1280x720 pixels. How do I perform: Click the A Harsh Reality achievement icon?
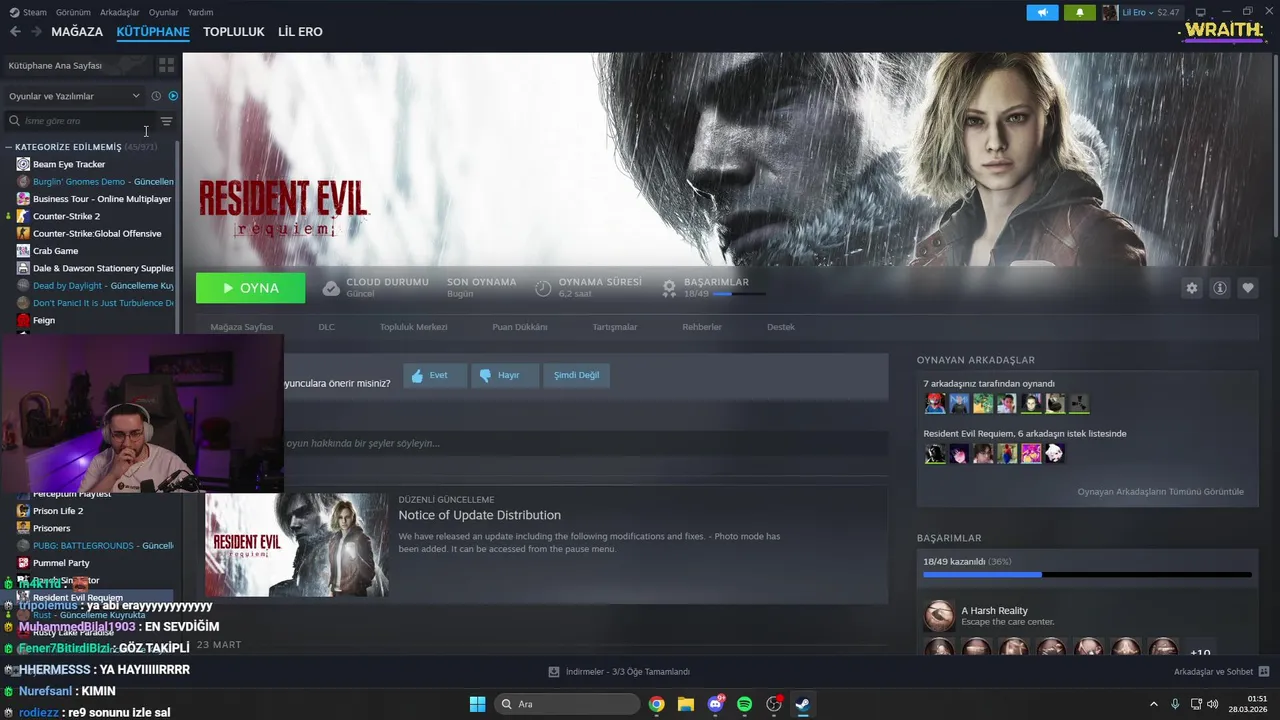939,616
